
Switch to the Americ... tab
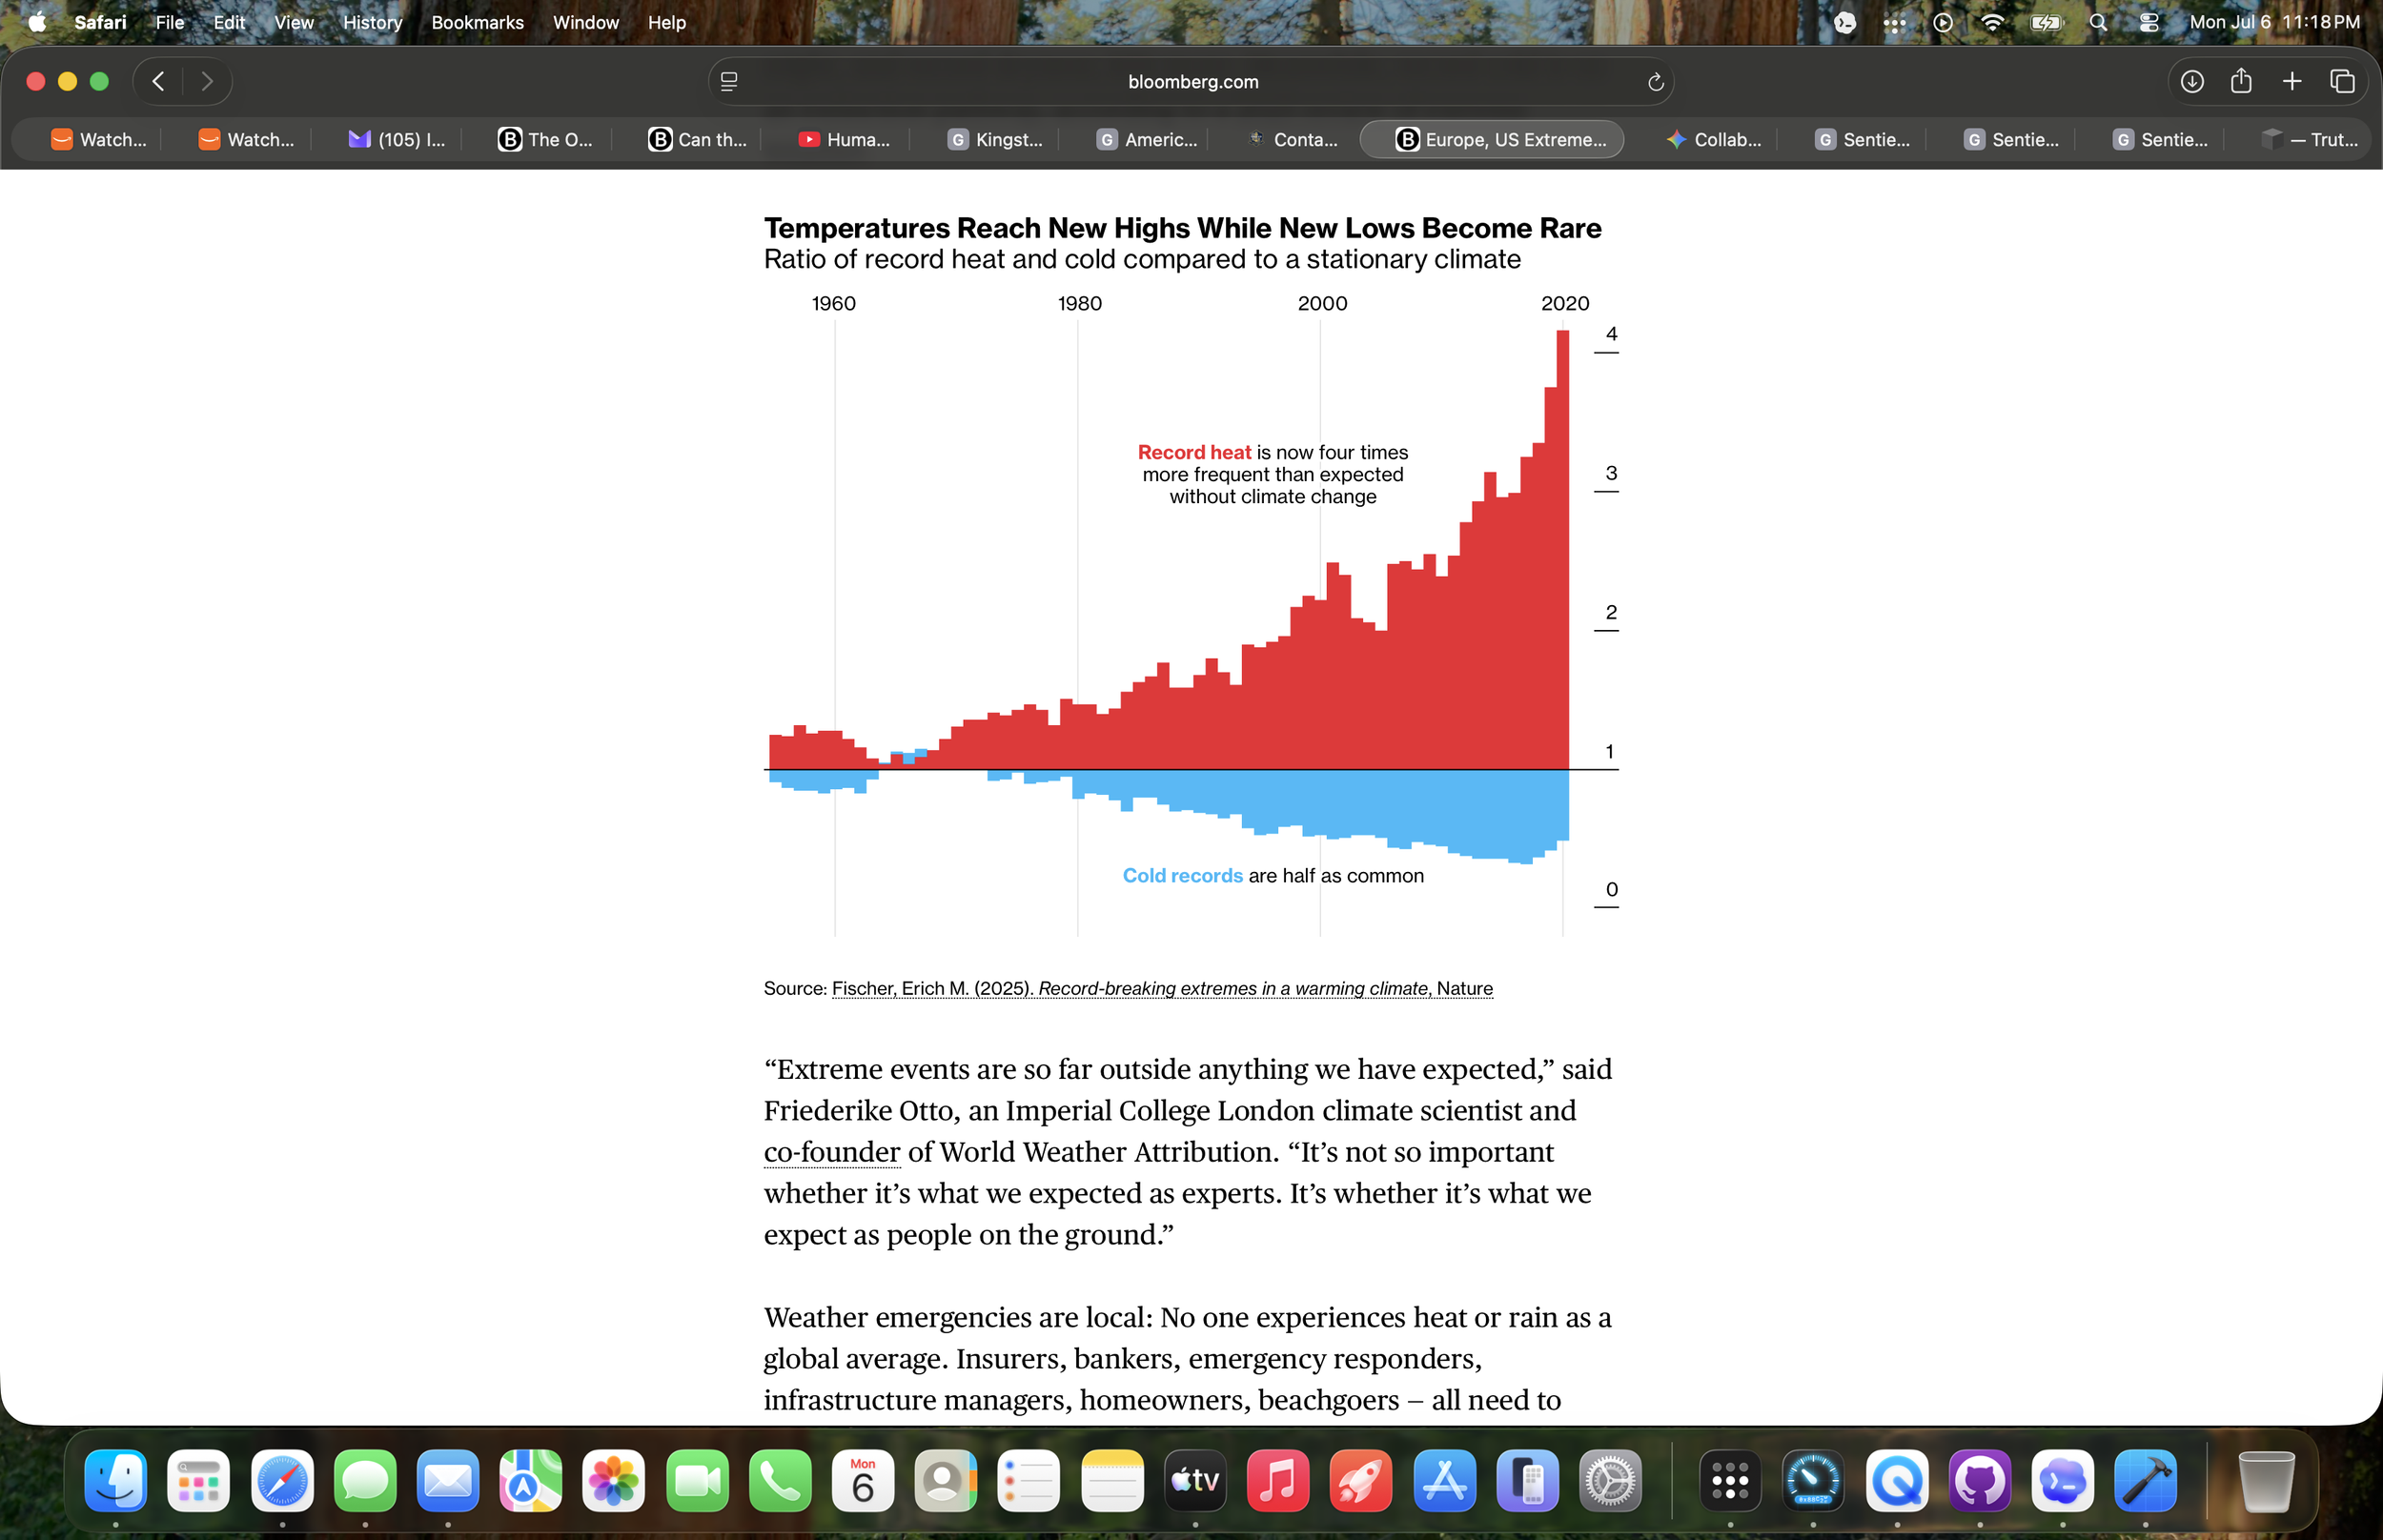(x=1145, y=140)
